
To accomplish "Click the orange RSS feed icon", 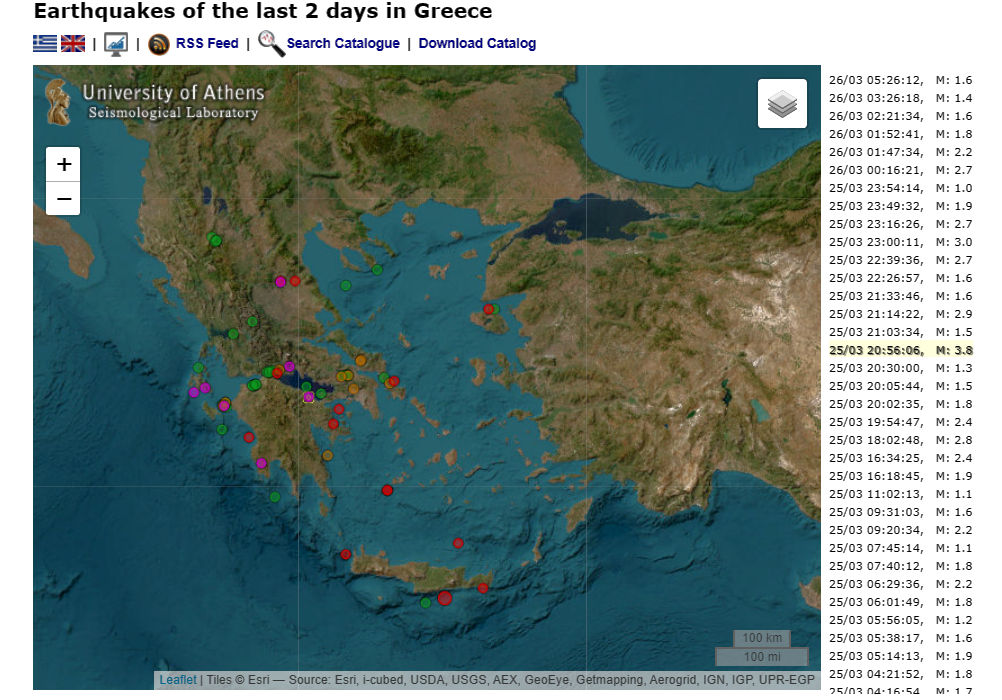I will [x=159, y=44].
